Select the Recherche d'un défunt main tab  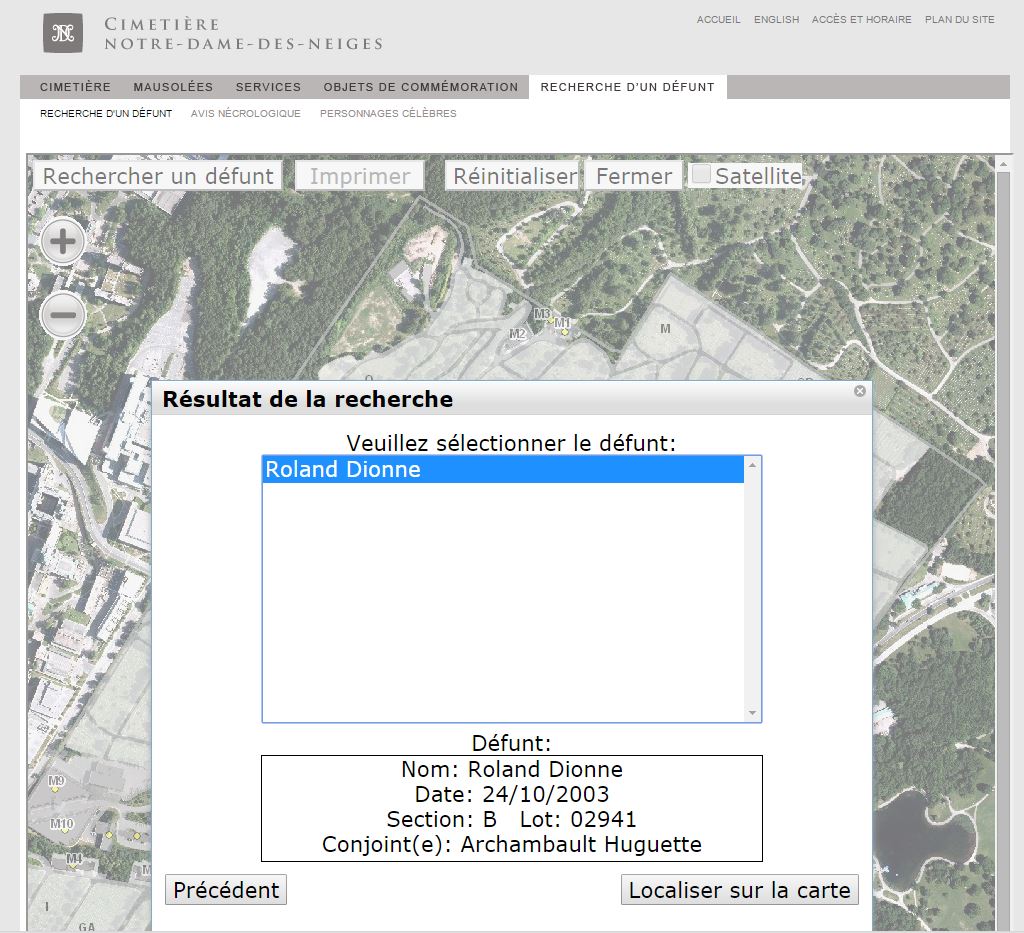click(628, 87)
